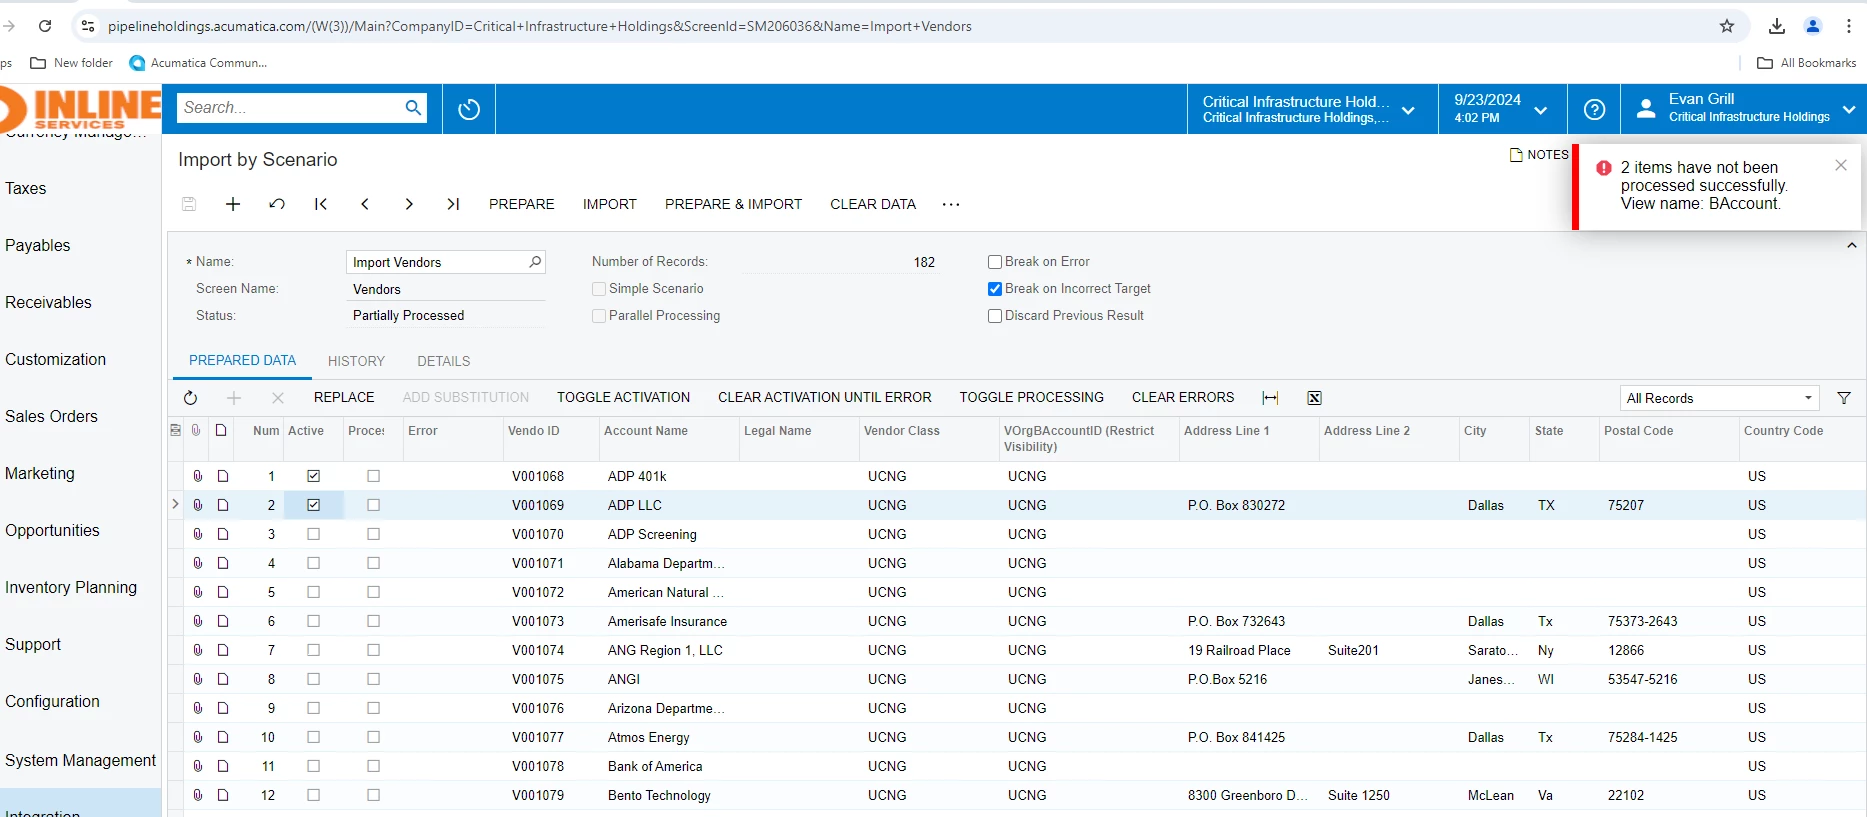Viewport: 1867px width, 817px height.
Task: Click the CLEAR DATA button
Action: (x=873, y=204)
